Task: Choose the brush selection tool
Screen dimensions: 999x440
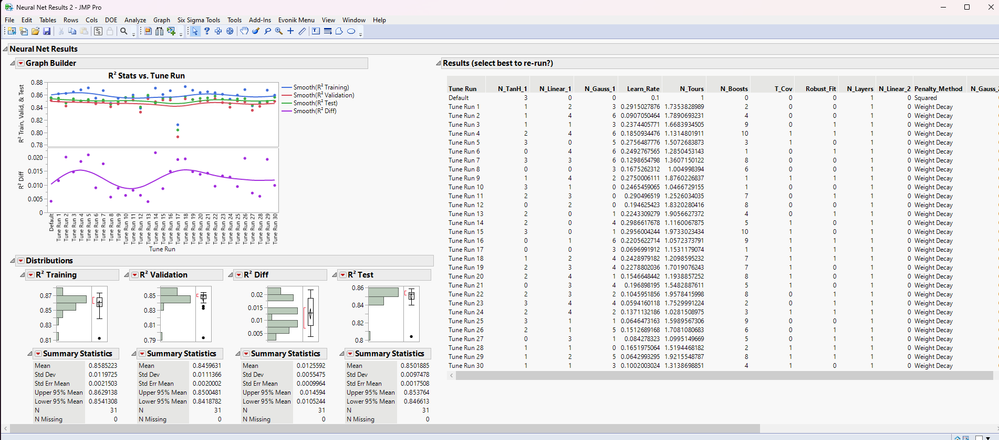Action: pos(255,32)
